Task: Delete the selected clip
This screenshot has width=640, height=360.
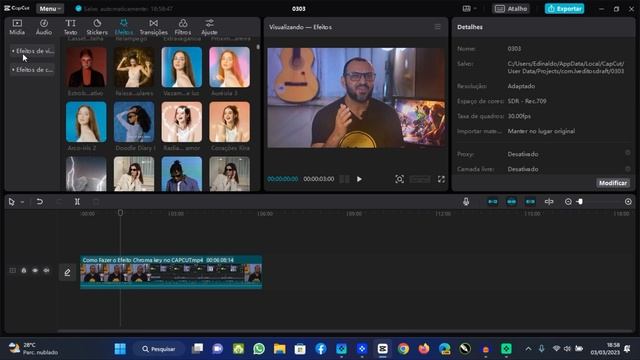Action: point(96,202)
